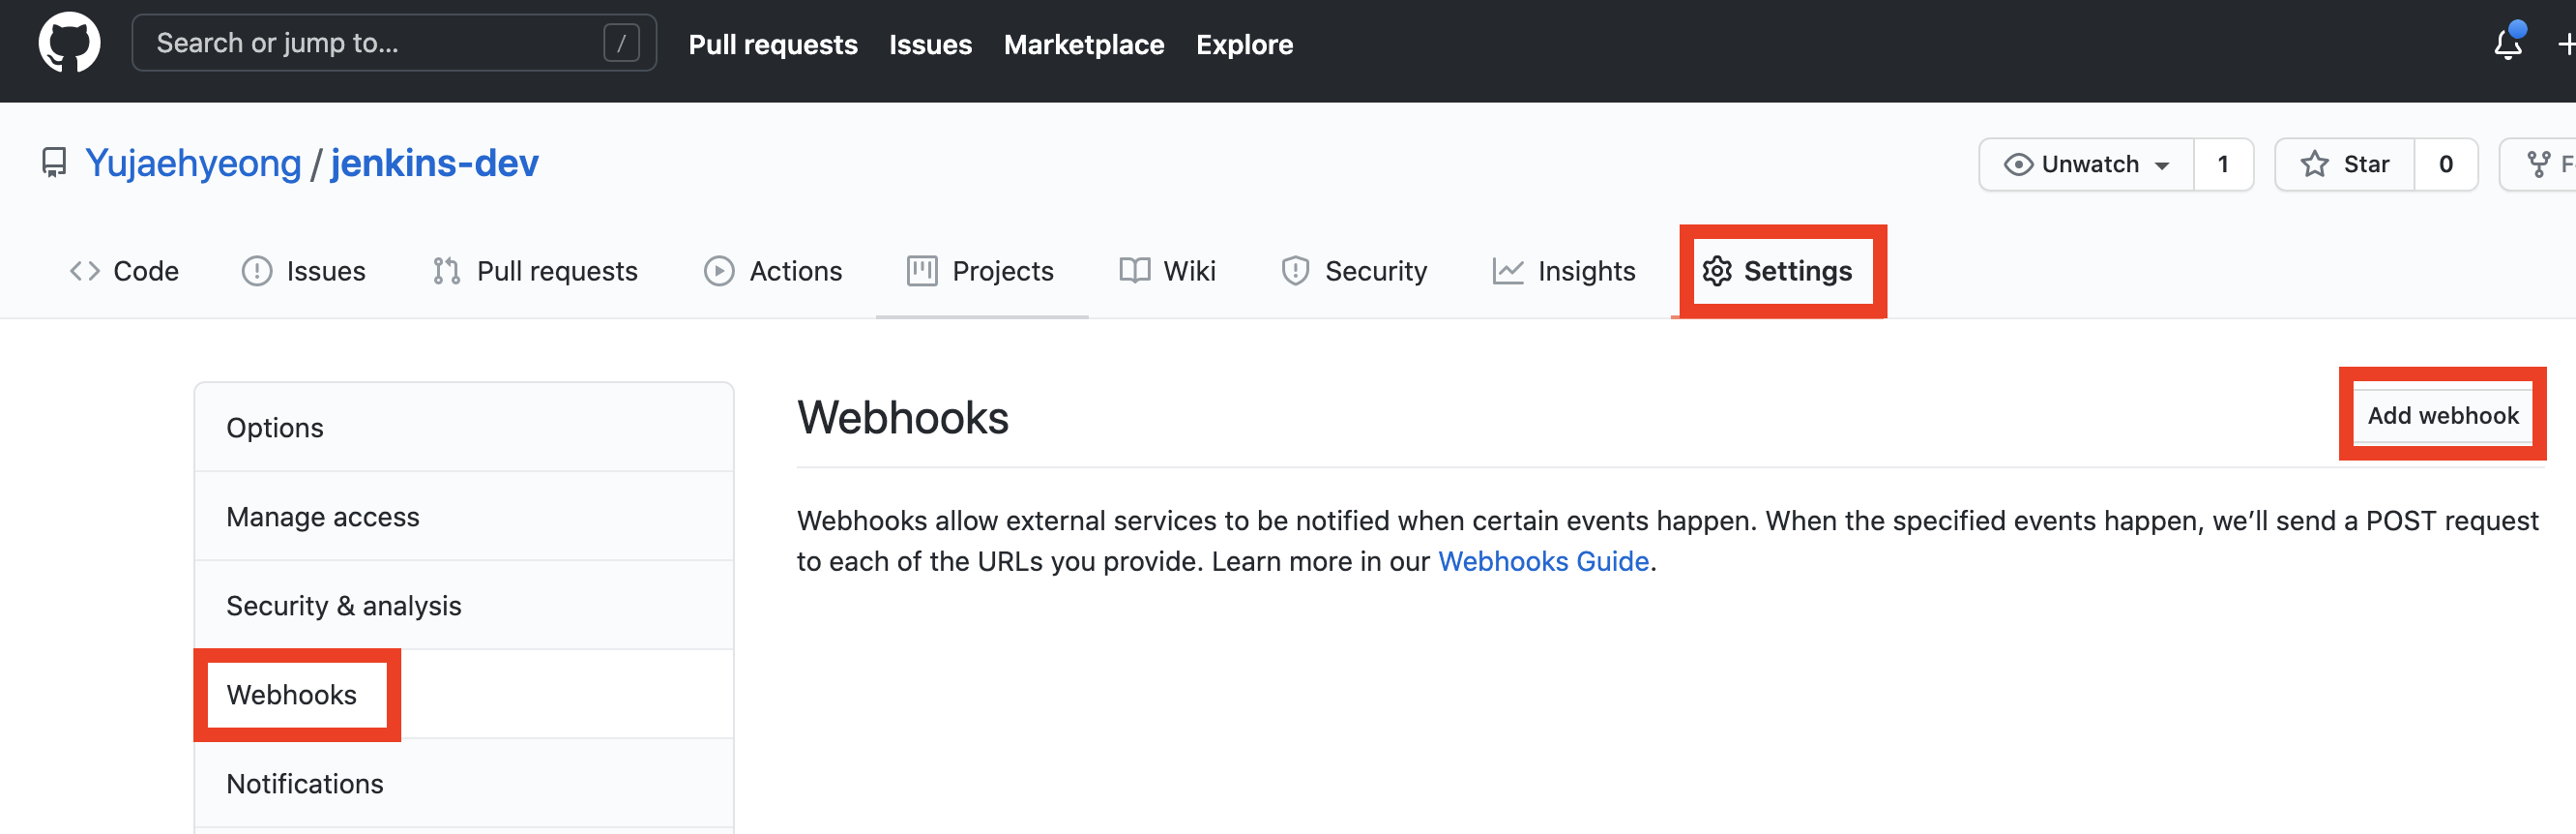This screenshot has height=834, width=2576.
Task: Click the Security shield icon
Action: [x=1295, y=271]
